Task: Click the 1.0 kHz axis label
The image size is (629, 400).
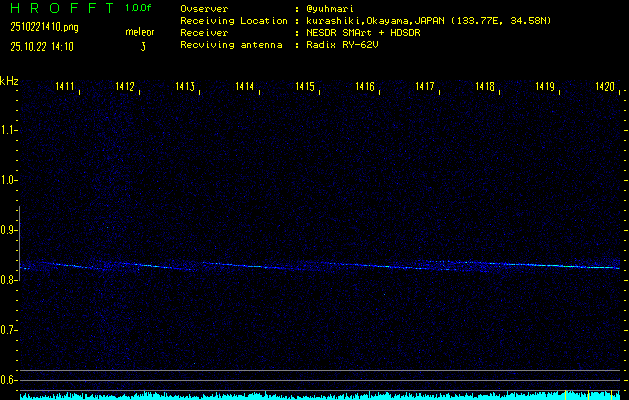Action: [x=9, y=180]
